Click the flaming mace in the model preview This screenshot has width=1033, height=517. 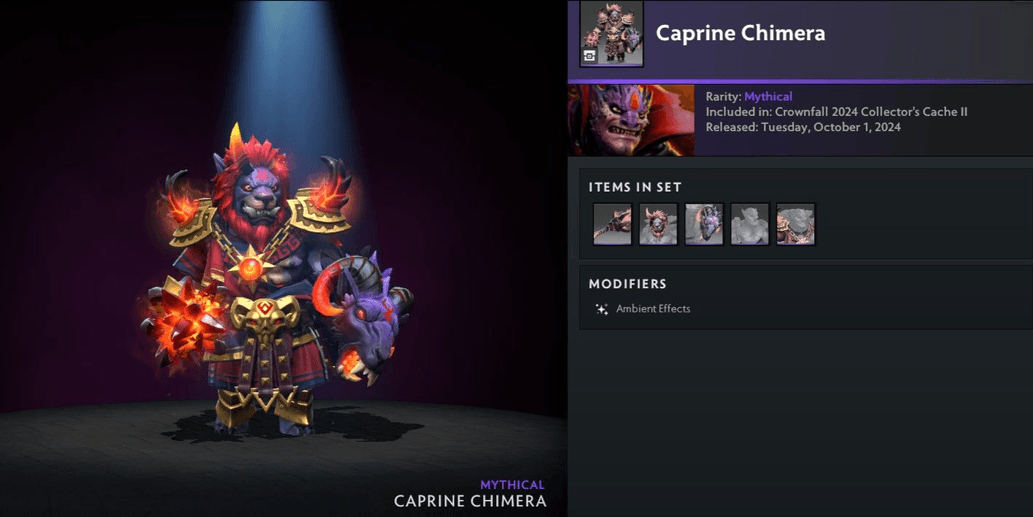coord(186,319)
